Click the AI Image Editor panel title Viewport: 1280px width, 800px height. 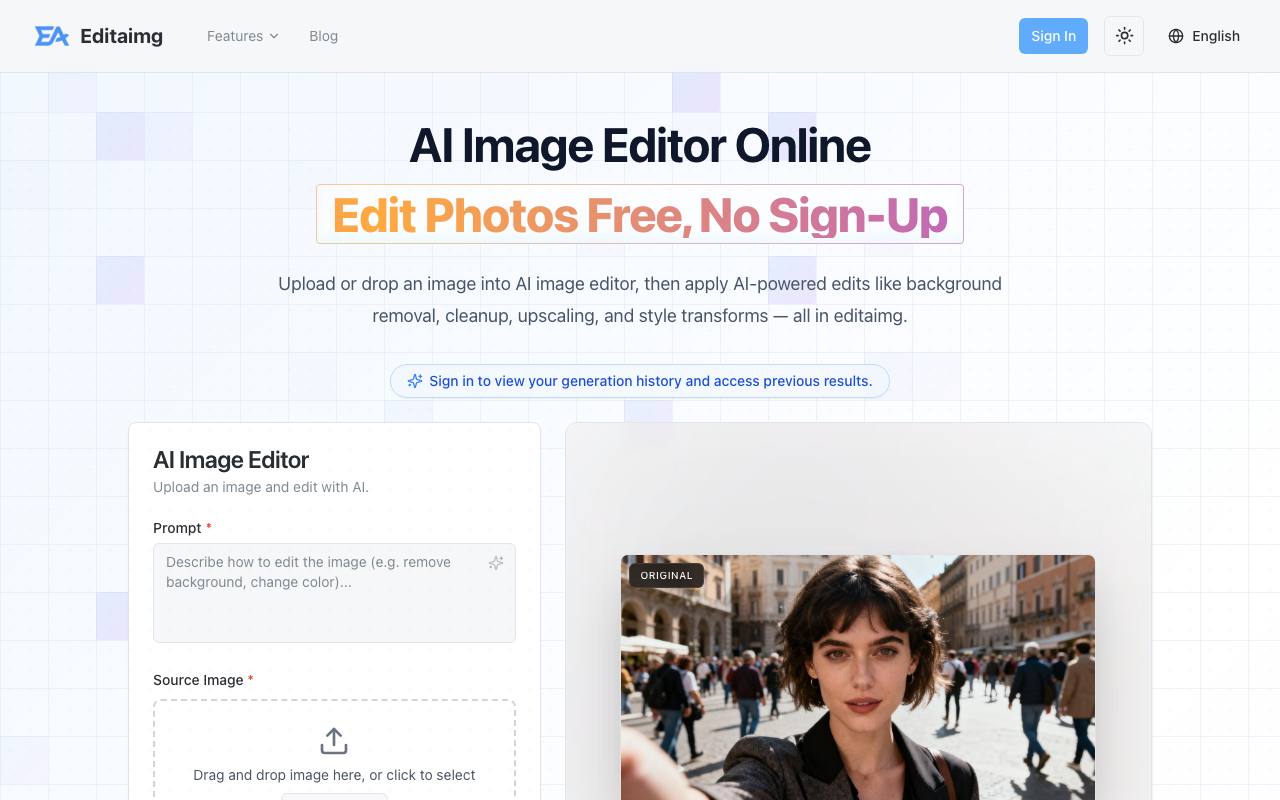231,460
